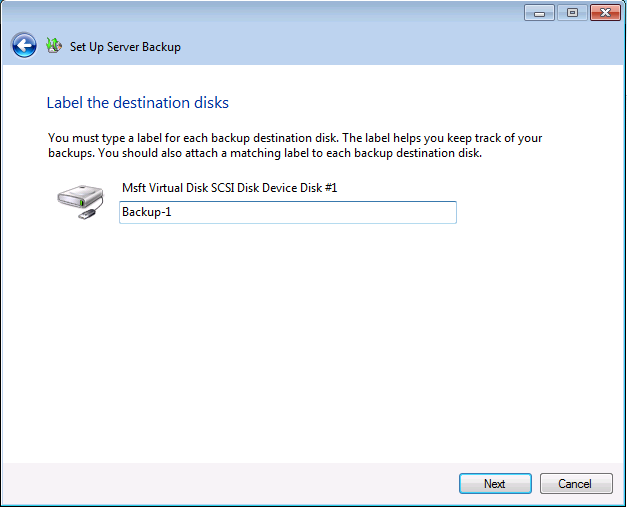Click Next to continue the wizard
Image resolution: width=627 pixels, height=507 pixels.
pos(495,484)
